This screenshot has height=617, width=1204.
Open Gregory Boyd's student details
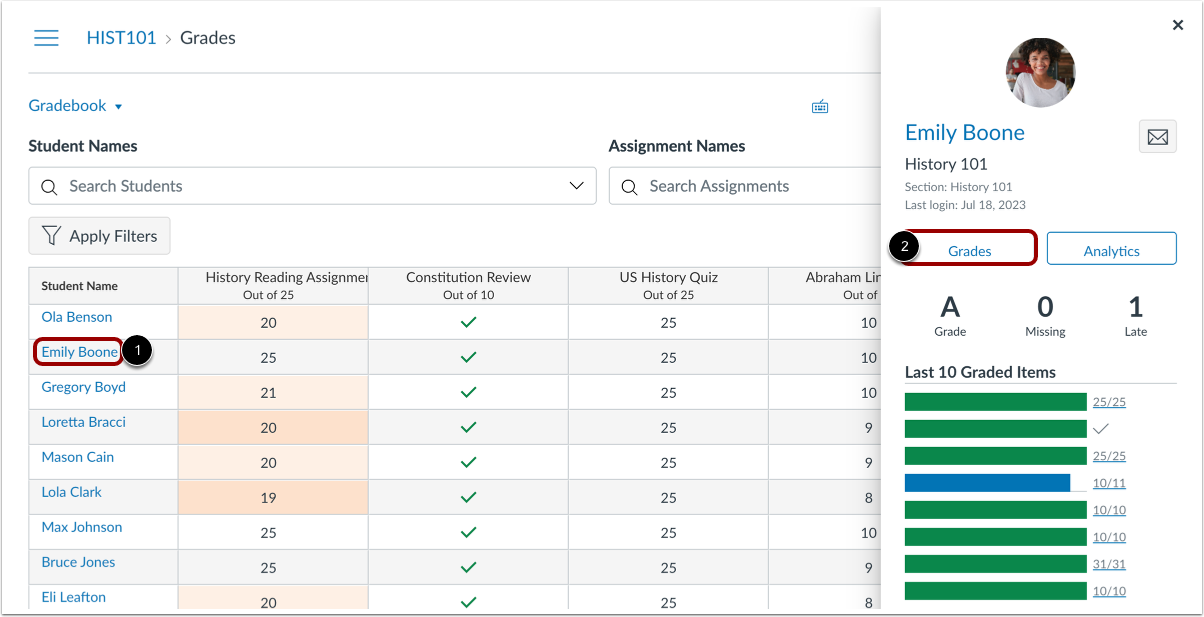click(83, 386)
